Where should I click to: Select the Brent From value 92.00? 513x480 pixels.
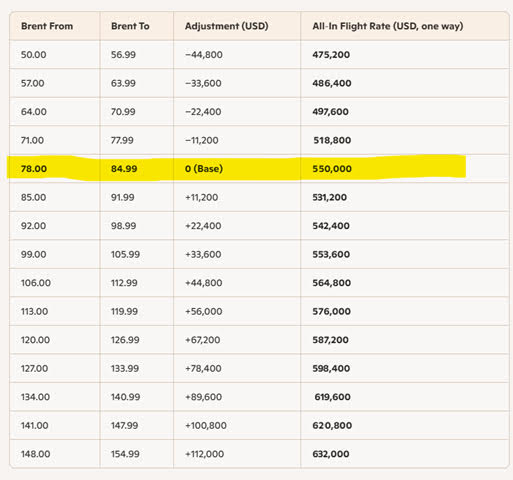(x=33, y=226)
